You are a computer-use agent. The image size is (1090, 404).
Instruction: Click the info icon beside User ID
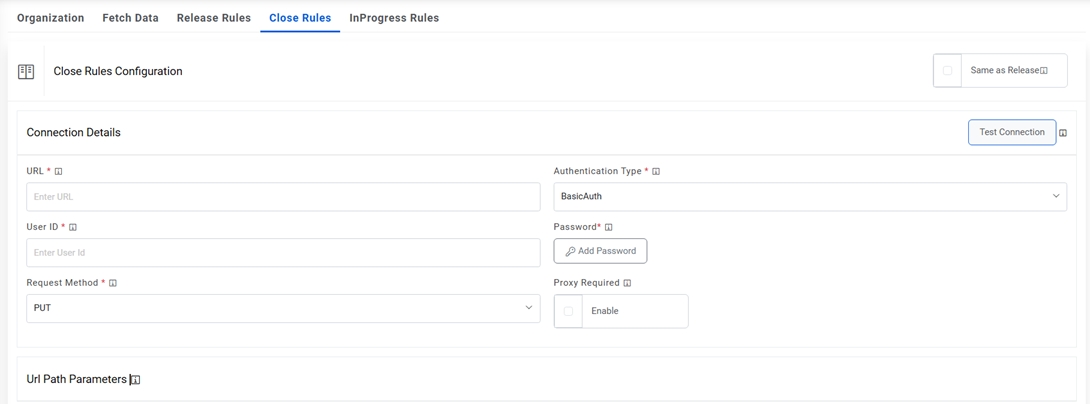73,228
